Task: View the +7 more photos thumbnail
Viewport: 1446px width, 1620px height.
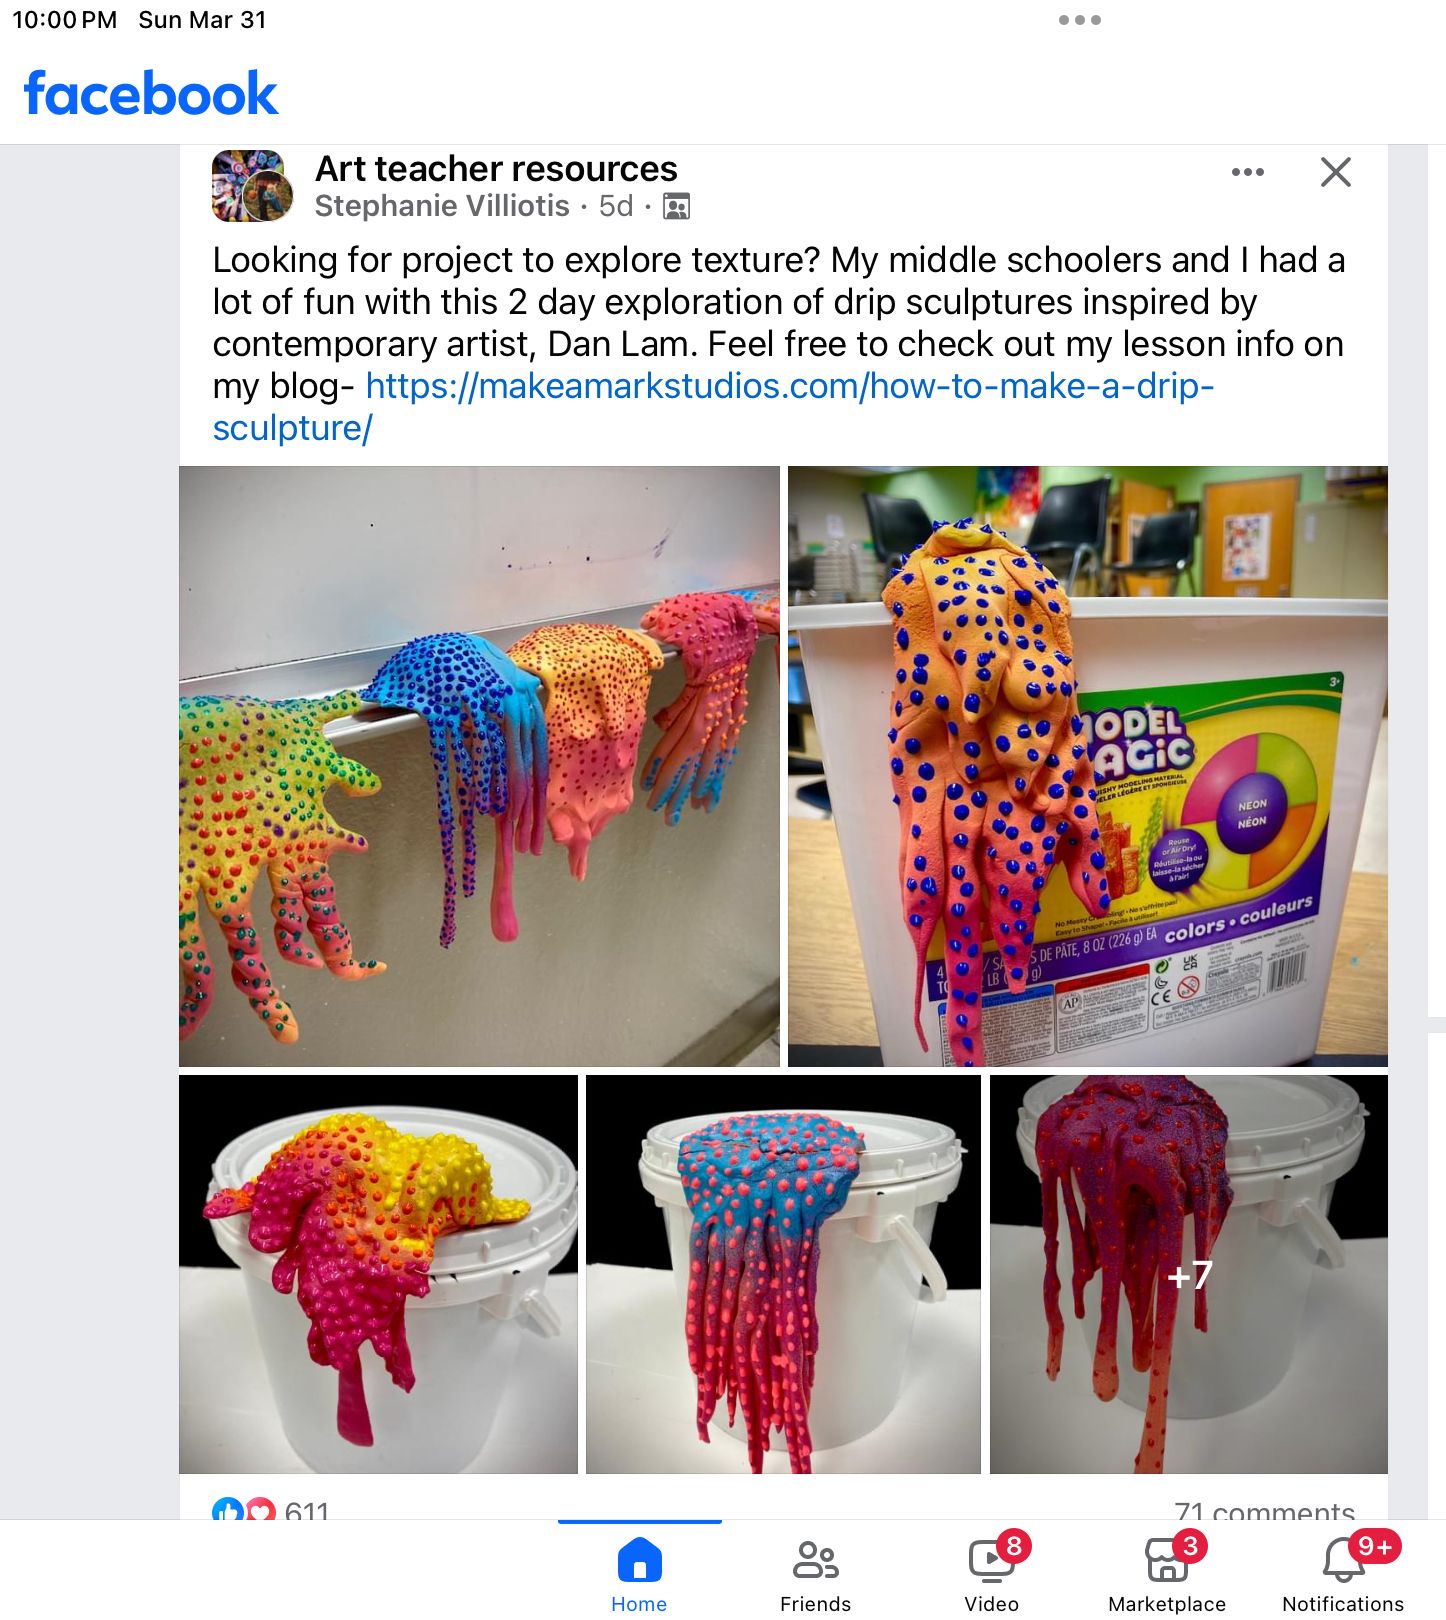Action: pyautogui.click(x=1189, y=1274)
